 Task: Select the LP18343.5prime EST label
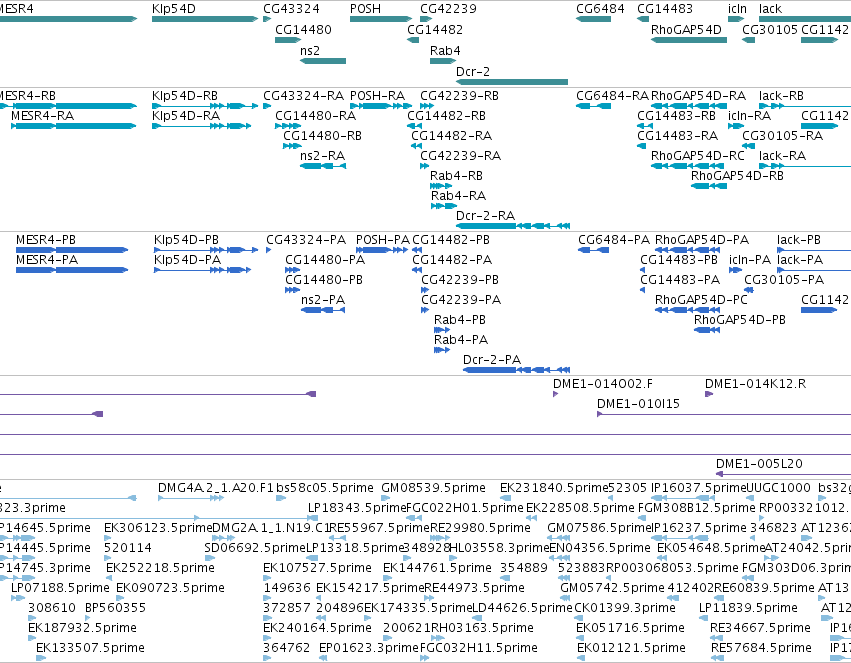point(357,508)
